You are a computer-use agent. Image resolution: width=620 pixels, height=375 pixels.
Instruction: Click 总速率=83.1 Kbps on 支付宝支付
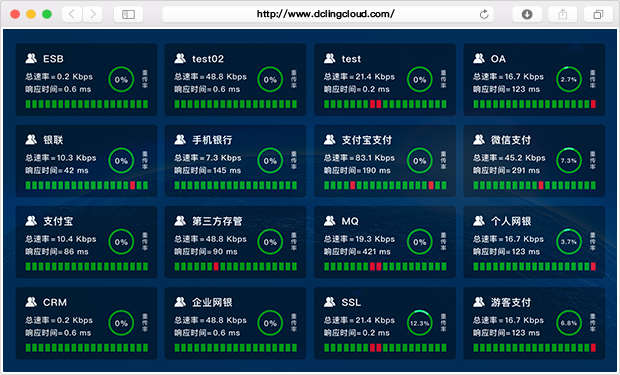tap(359, 158)
